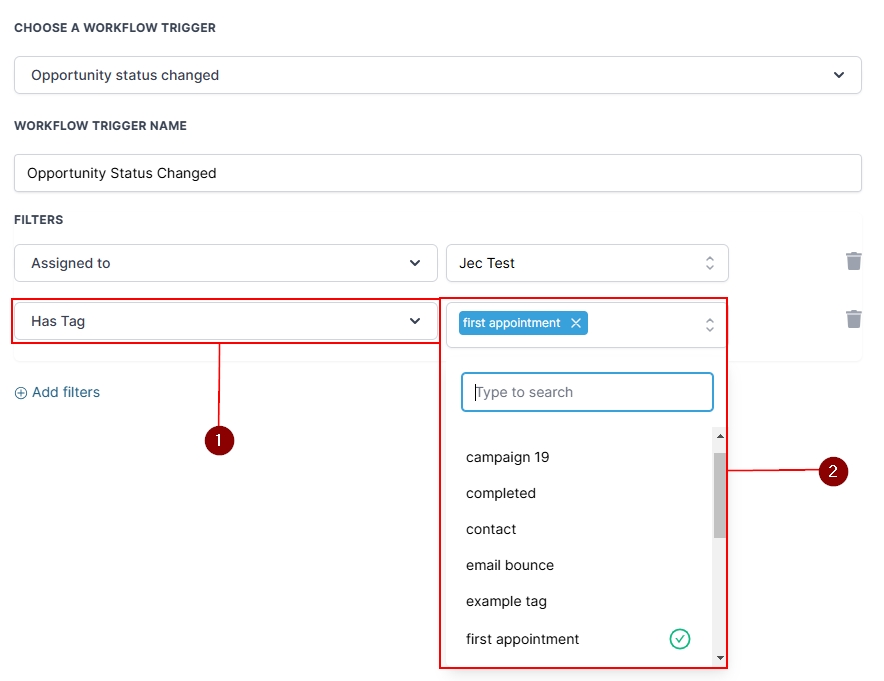The height and width of the screenshot is (681, 884).
Task: Collapse the tag selector using its arrows
Action: click(709, 325)
